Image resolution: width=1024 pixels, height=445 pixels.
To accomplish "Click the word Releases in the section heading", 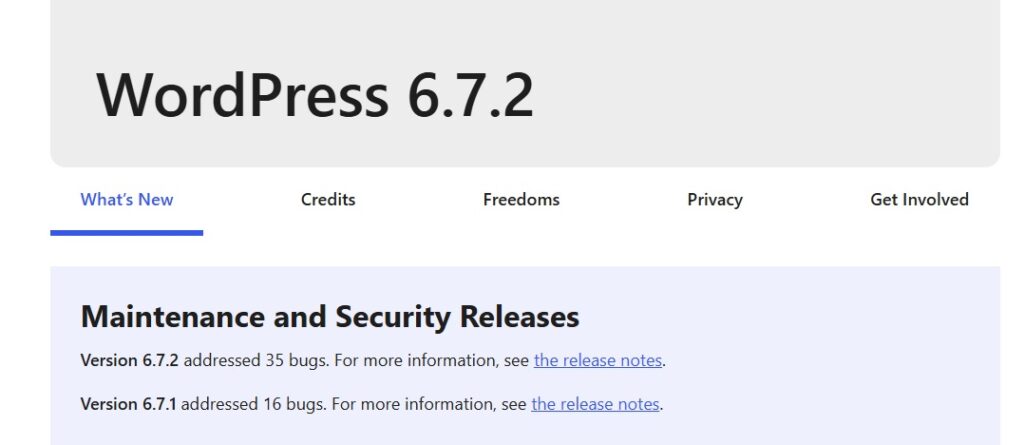I will pyautogui.click(x=519, y=317).
